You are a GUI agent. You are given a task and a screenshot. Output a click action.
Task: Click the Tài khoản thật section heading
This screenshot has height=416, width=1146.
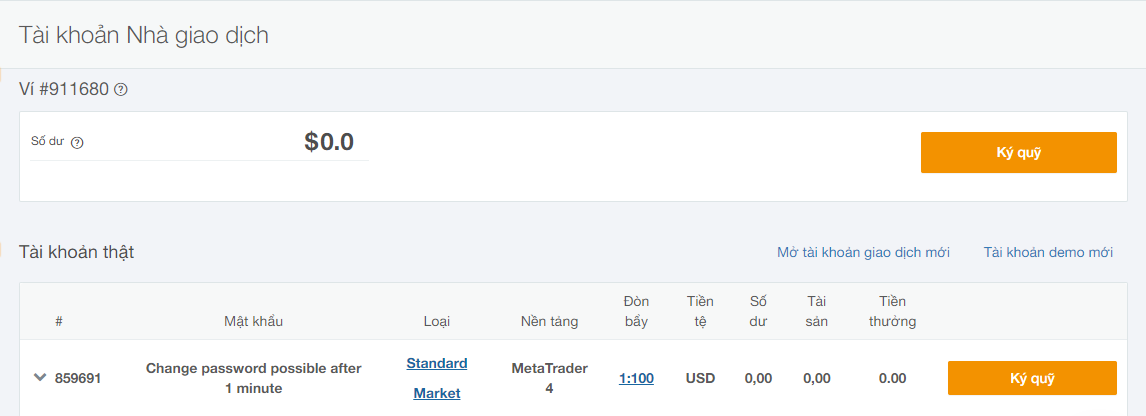pos(77,252)
